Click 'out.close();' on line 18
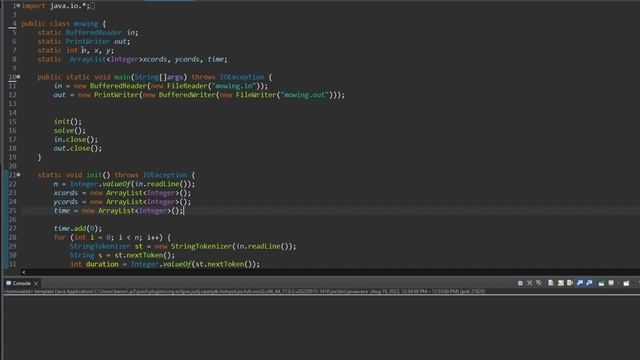The image size is (640, 360). point(78,149)
